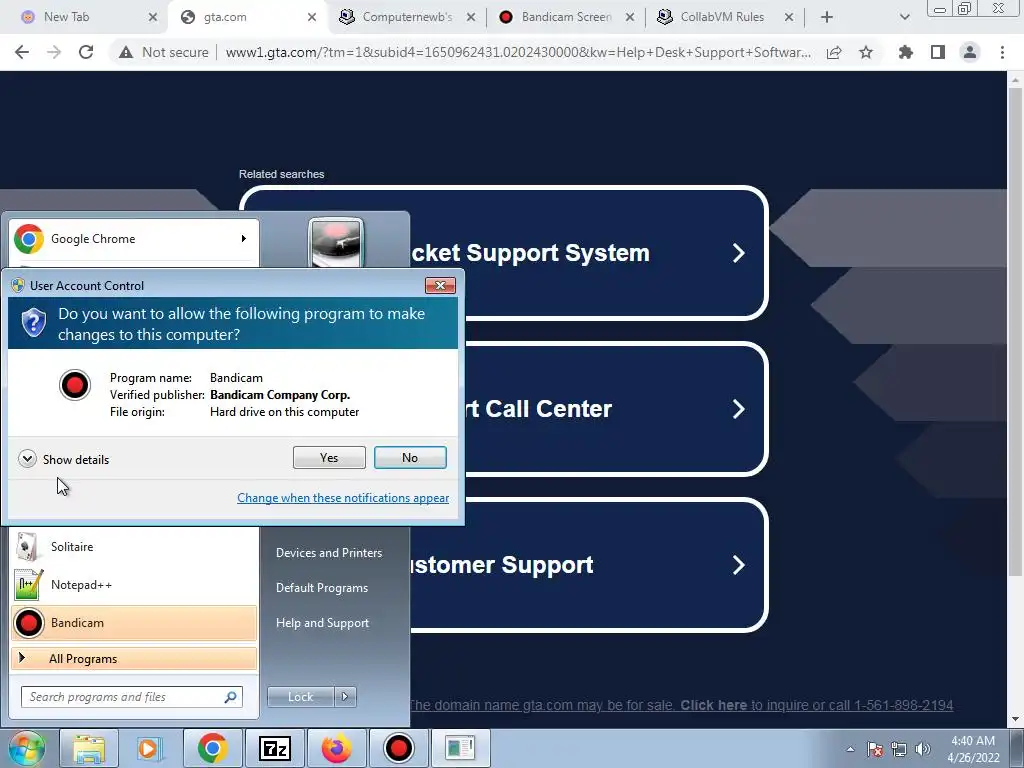Open Google Chrome from taskbar
The image size is (1024, 768).
coord(212,748)
